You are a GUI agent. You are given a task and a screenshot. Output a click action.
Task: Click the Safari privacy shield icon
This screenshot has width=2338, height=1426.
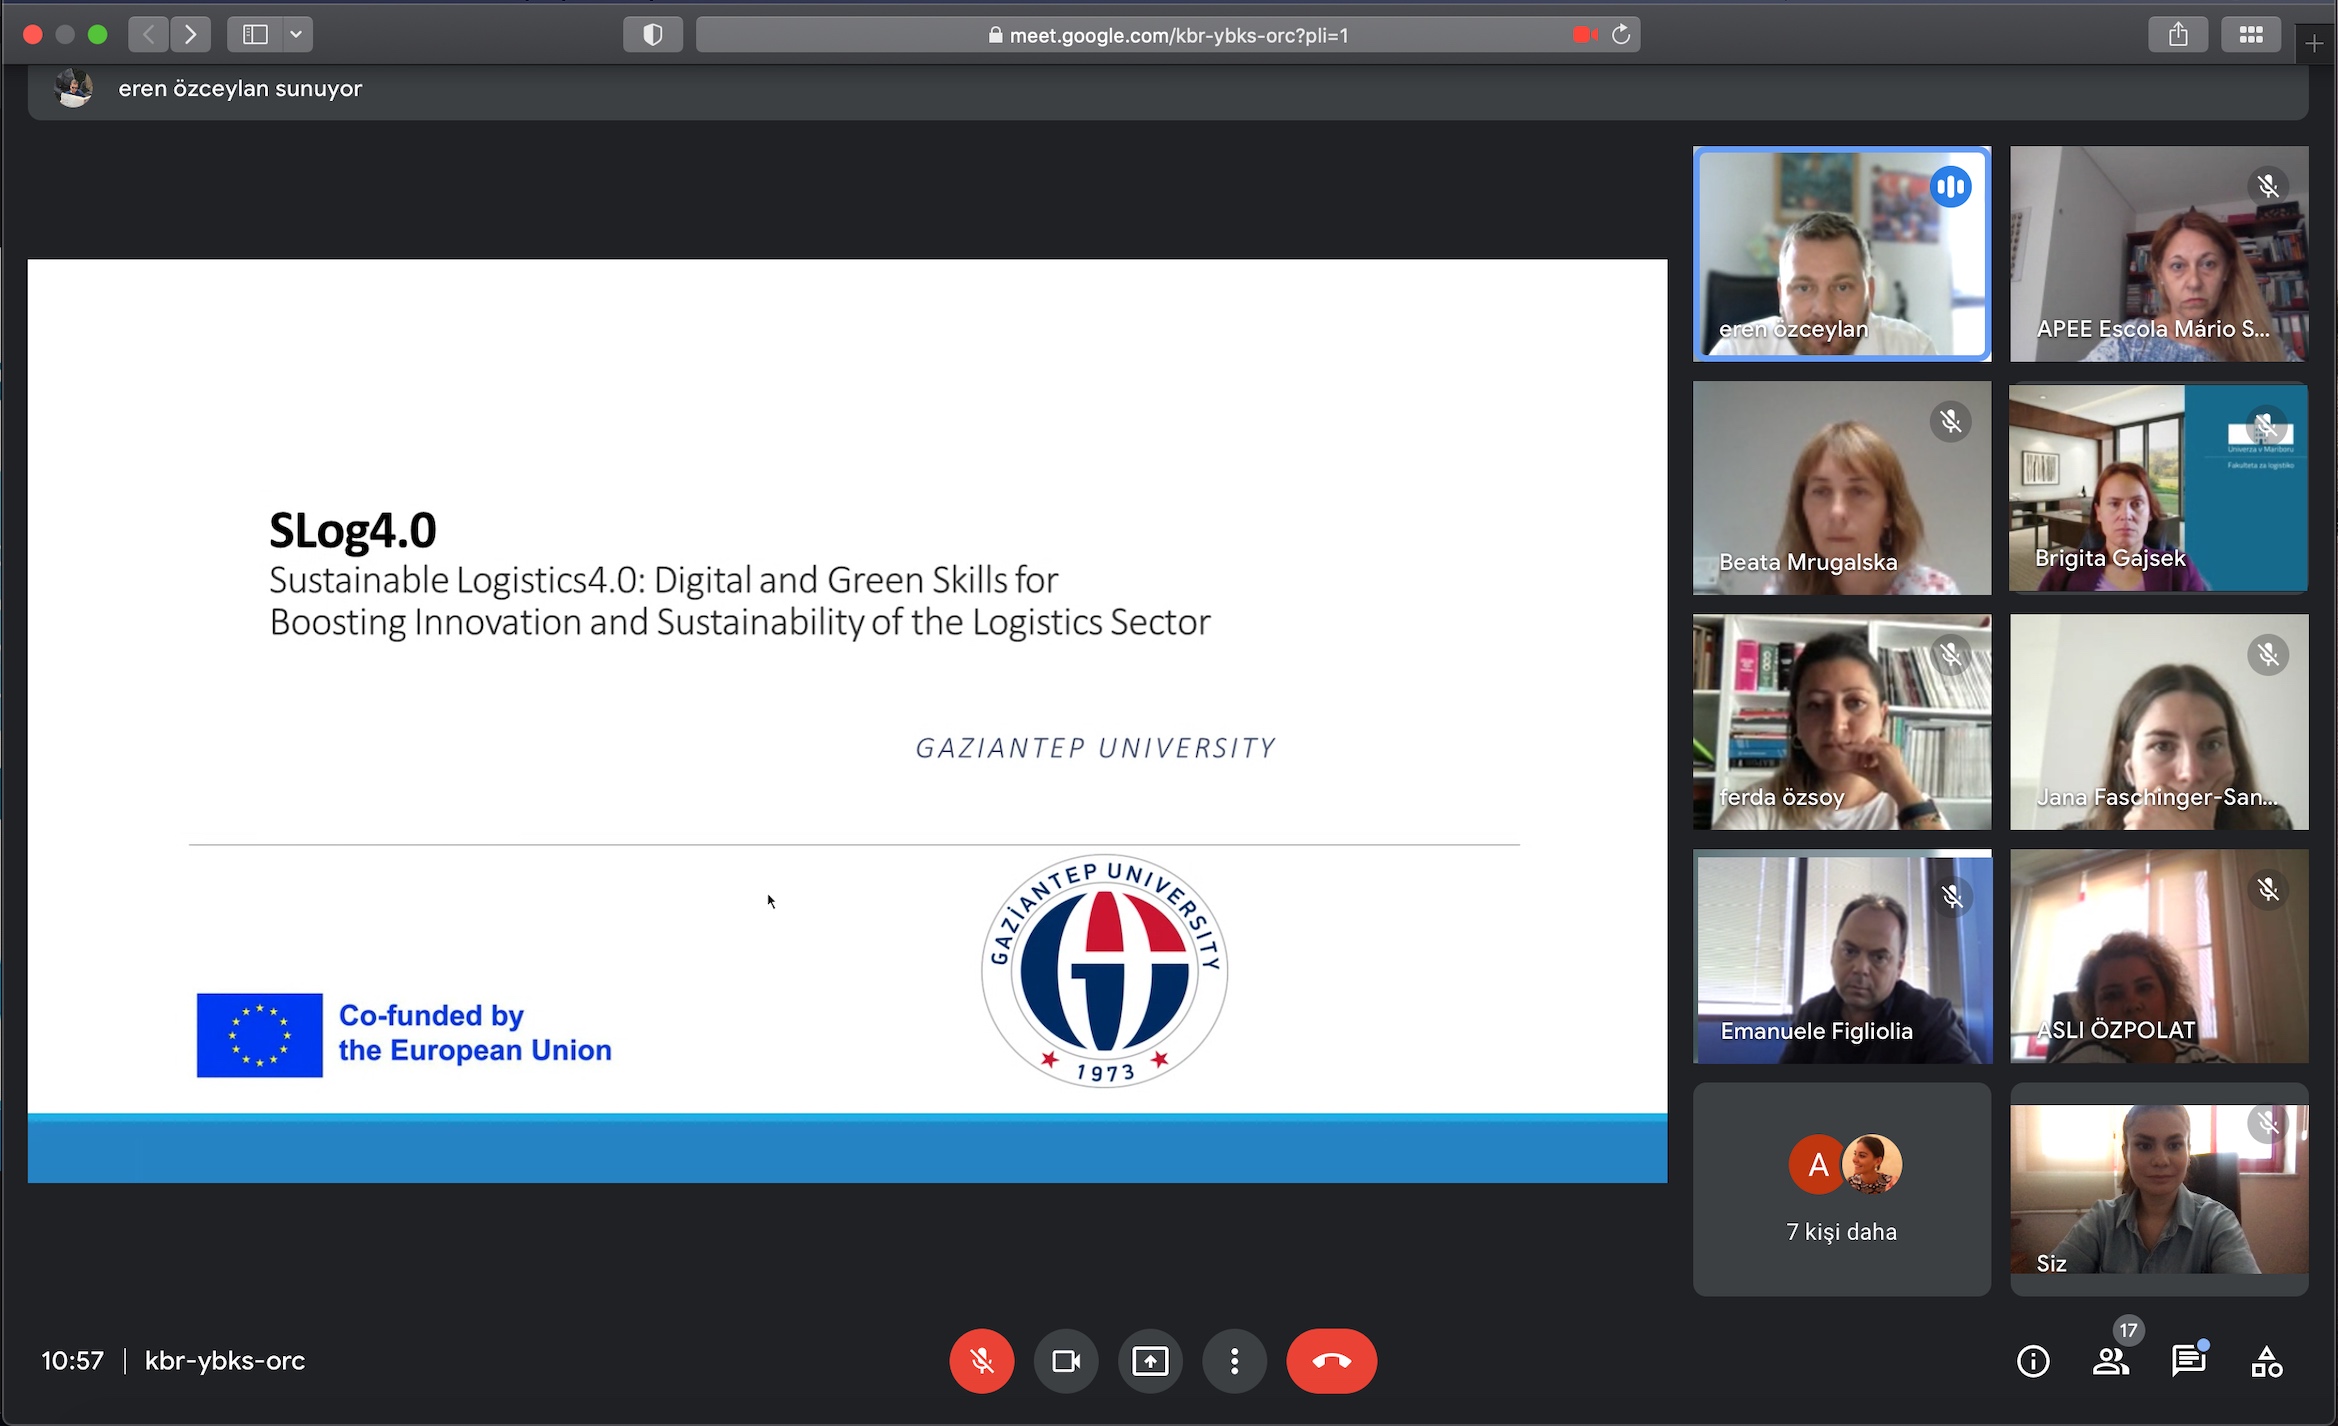652,35
